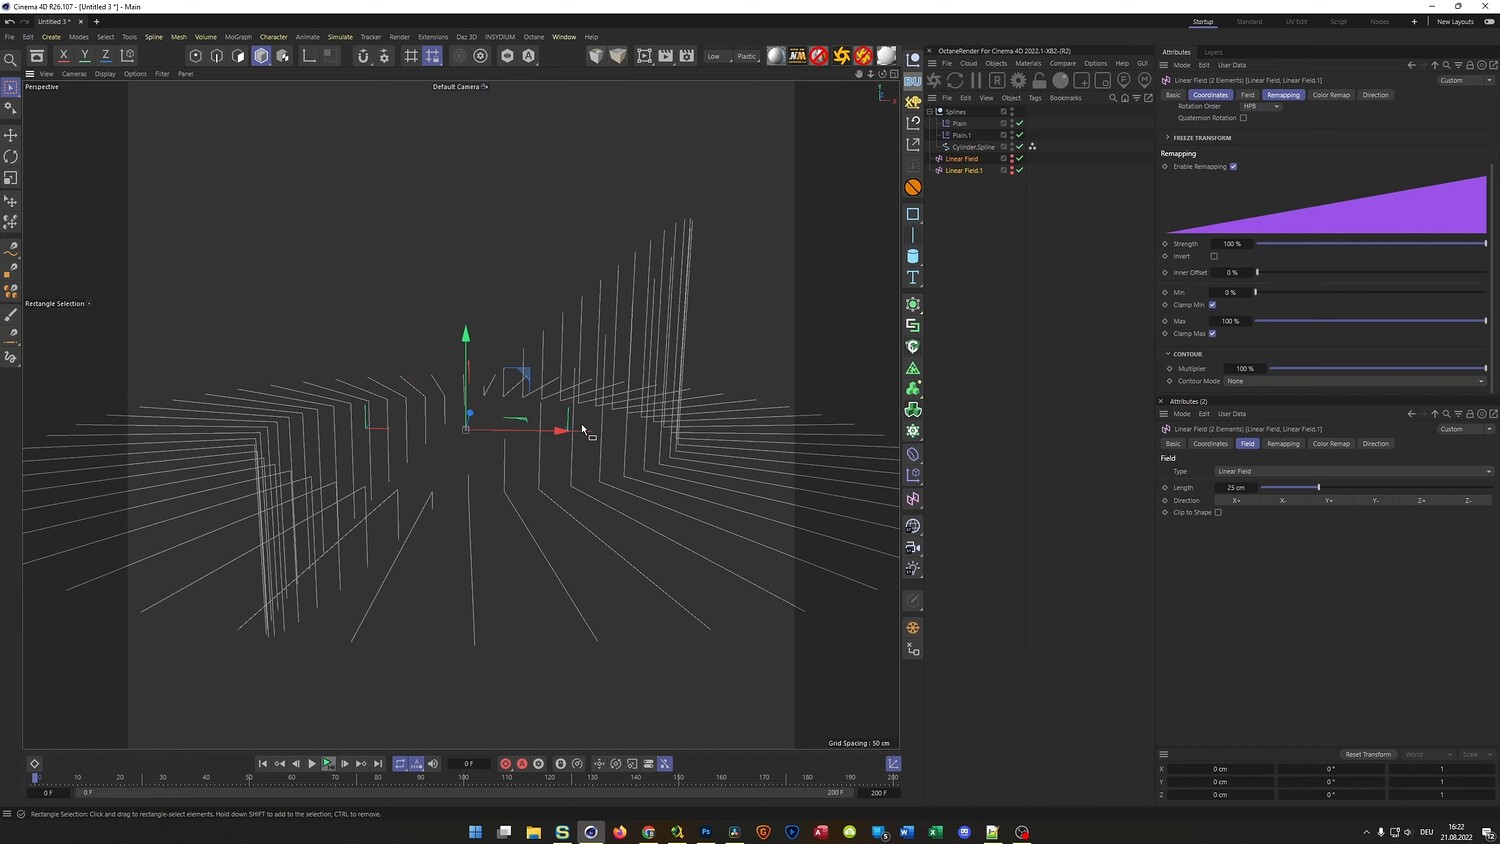Open the MoGraph menu
The width and height of the screenshot is (1500, 844).
pos(238,37)
